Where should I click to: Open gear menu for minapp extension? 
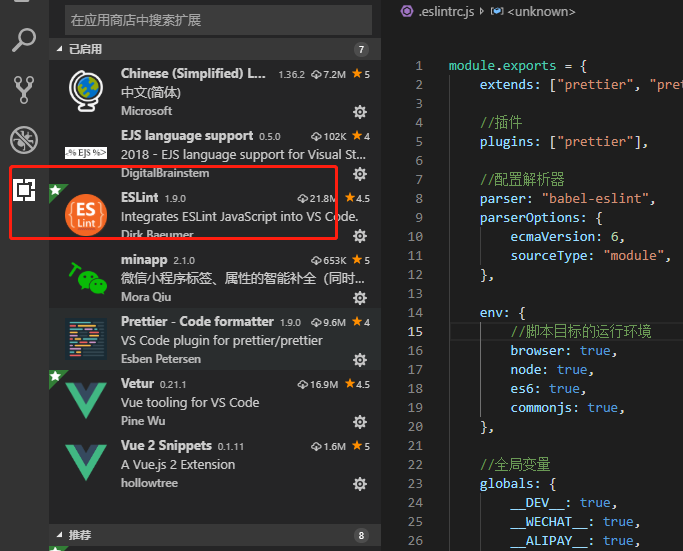pyautogui.click(x=360, y=298)
